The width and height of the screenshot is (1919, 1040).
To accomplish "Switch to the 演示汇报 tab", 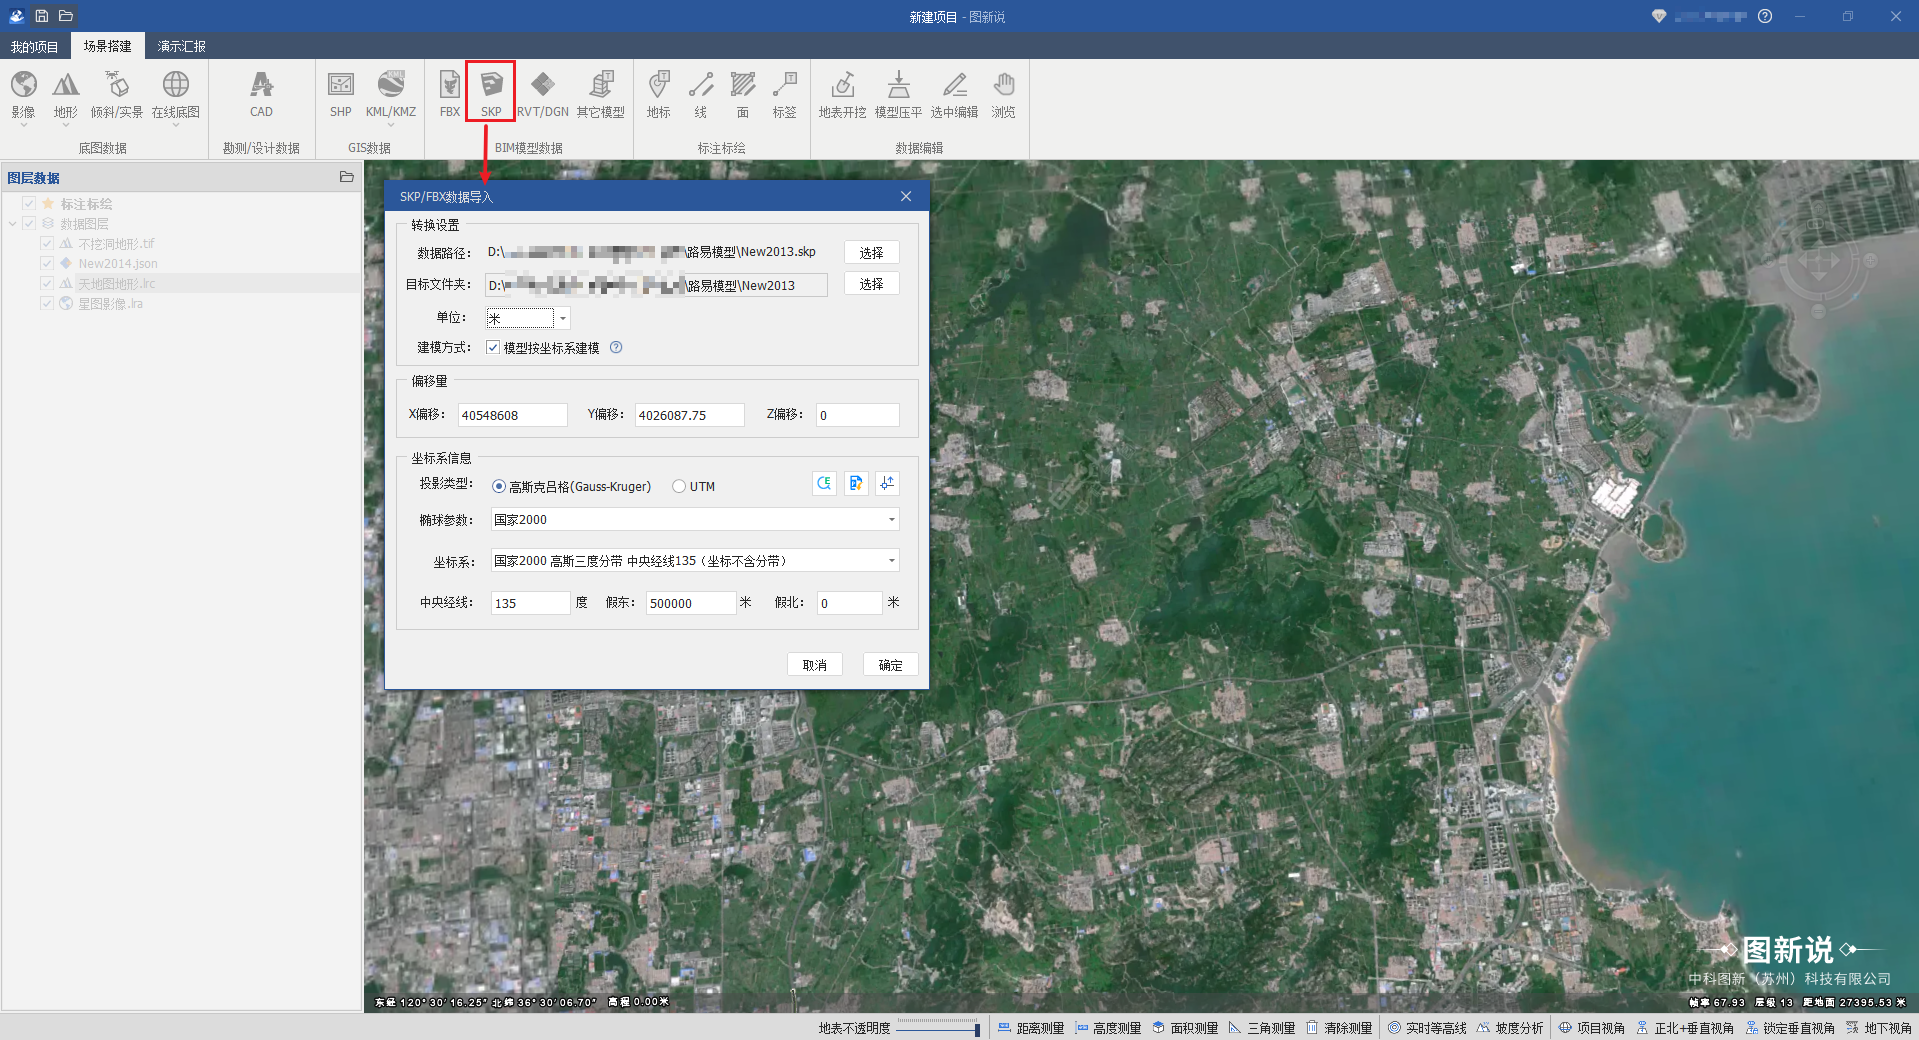I will (181, 46).
